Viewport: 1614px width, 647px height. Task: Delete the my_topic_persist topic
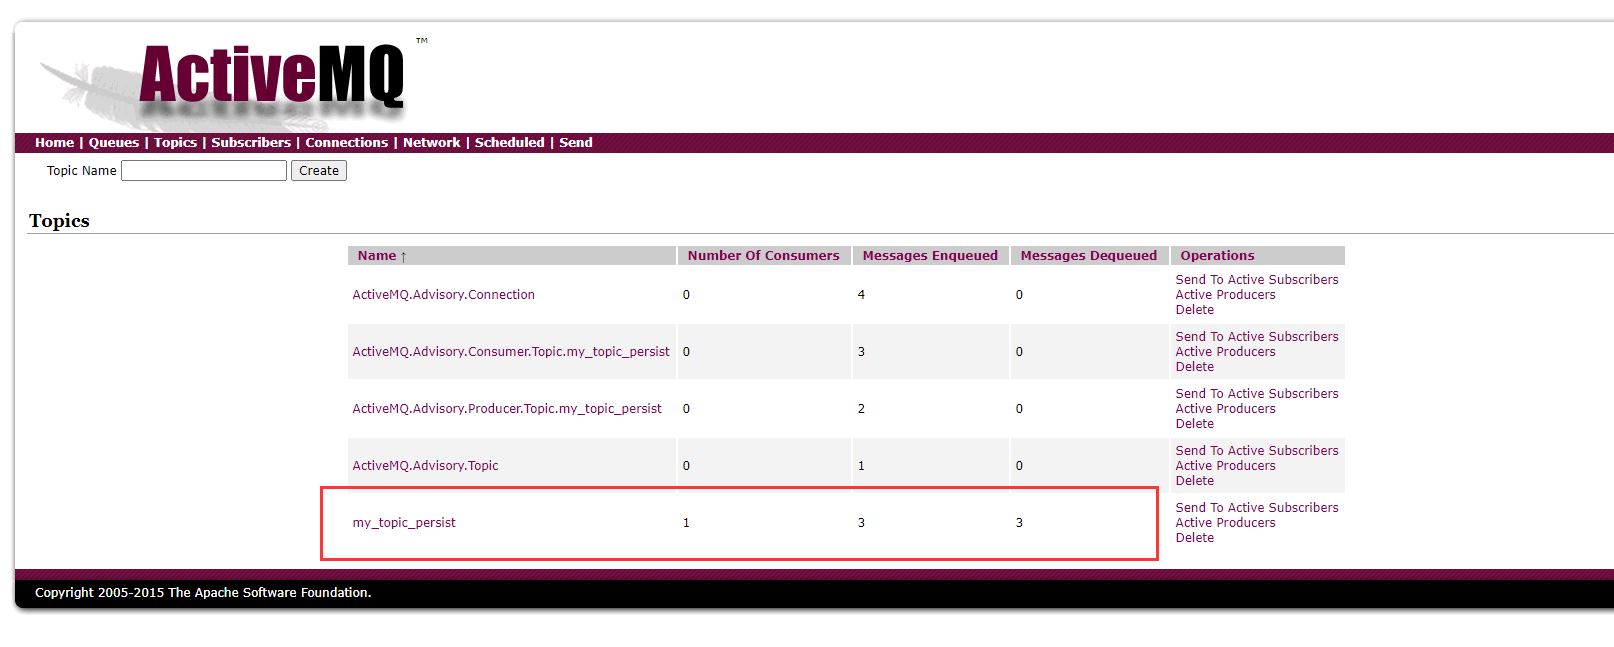1195,538
